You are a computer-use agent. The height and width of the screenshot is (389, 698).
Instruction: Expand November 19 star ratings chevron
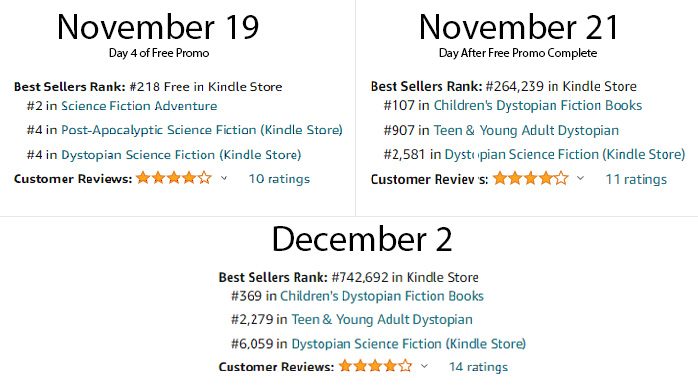click(224, 178)
